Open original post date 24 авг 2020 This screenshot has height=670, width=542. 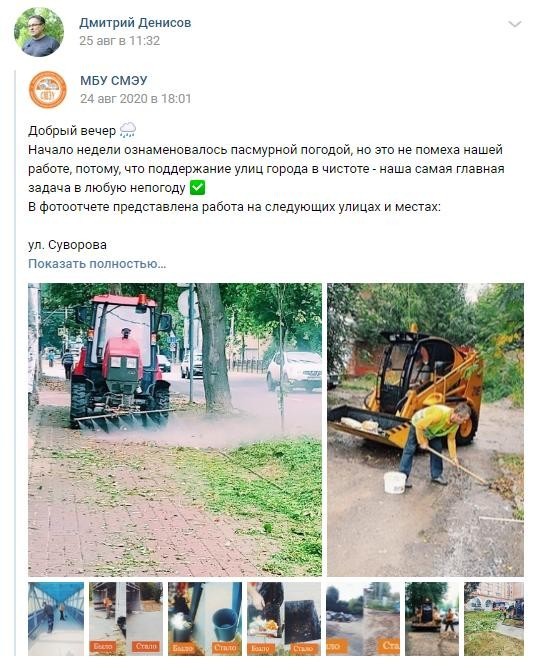click(136, 99)
